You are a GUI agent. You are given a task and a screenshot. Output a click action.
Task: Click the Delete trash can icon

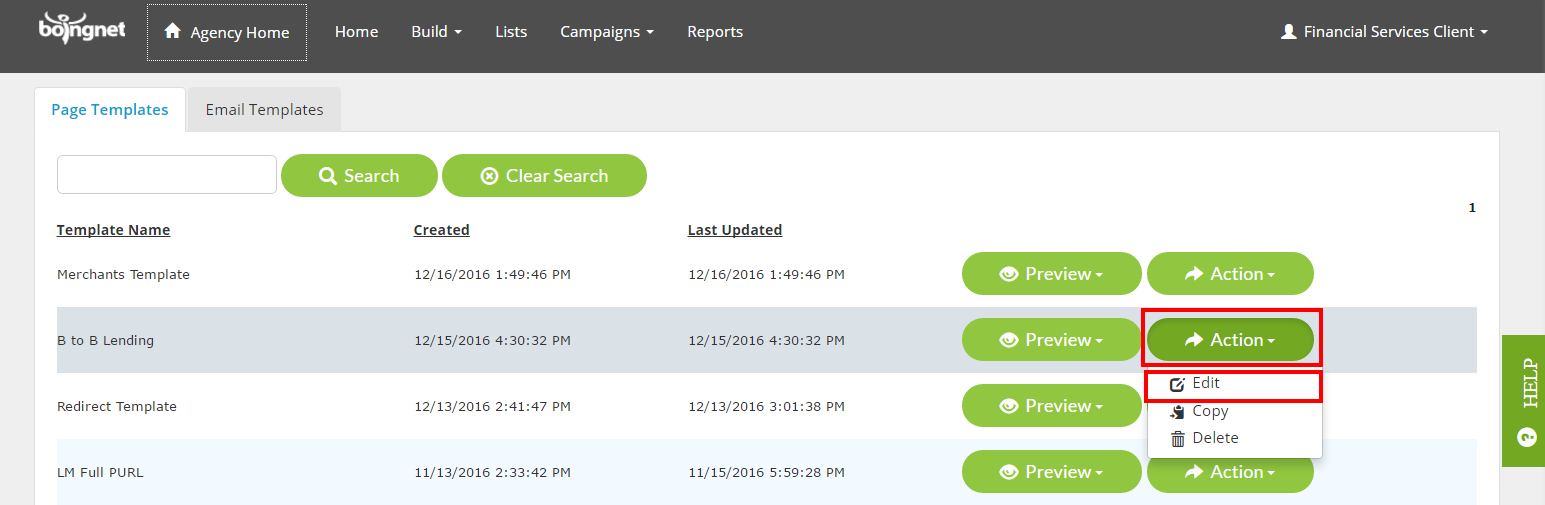1178,438
